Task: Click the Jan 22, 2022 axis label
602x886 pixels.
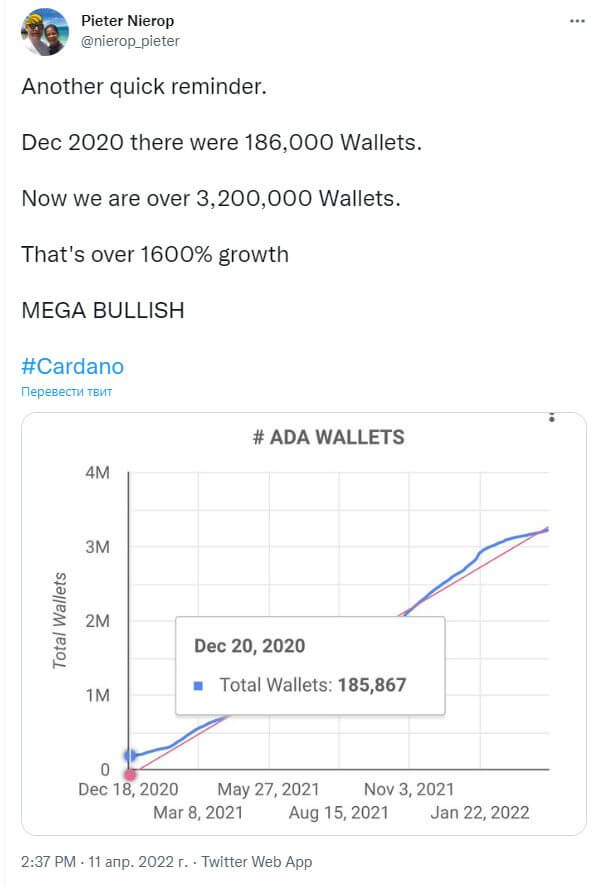Action: pyautogui.click(x=480, y=813)
